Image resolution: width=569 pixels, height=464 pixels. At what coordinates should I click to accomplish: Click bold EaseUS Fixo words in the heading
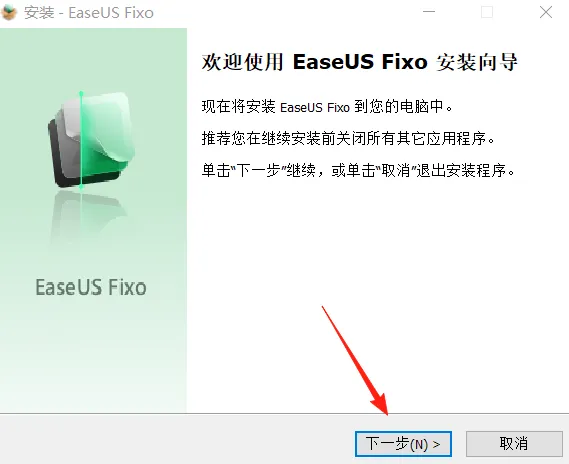tap(360, 62)
